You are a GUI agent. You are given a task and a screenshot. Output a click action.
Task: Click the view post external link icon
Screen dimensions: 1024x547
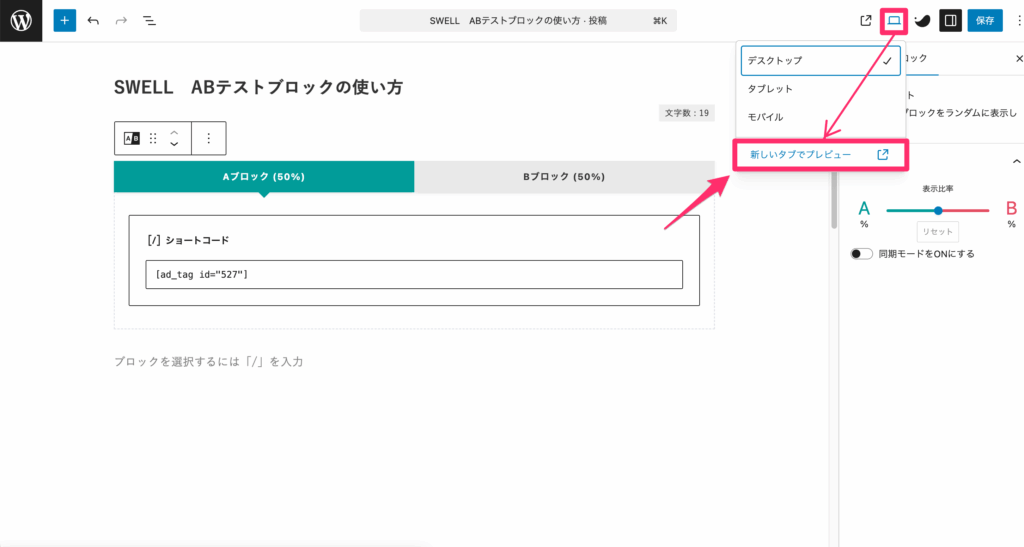click(x=866, y=21)
